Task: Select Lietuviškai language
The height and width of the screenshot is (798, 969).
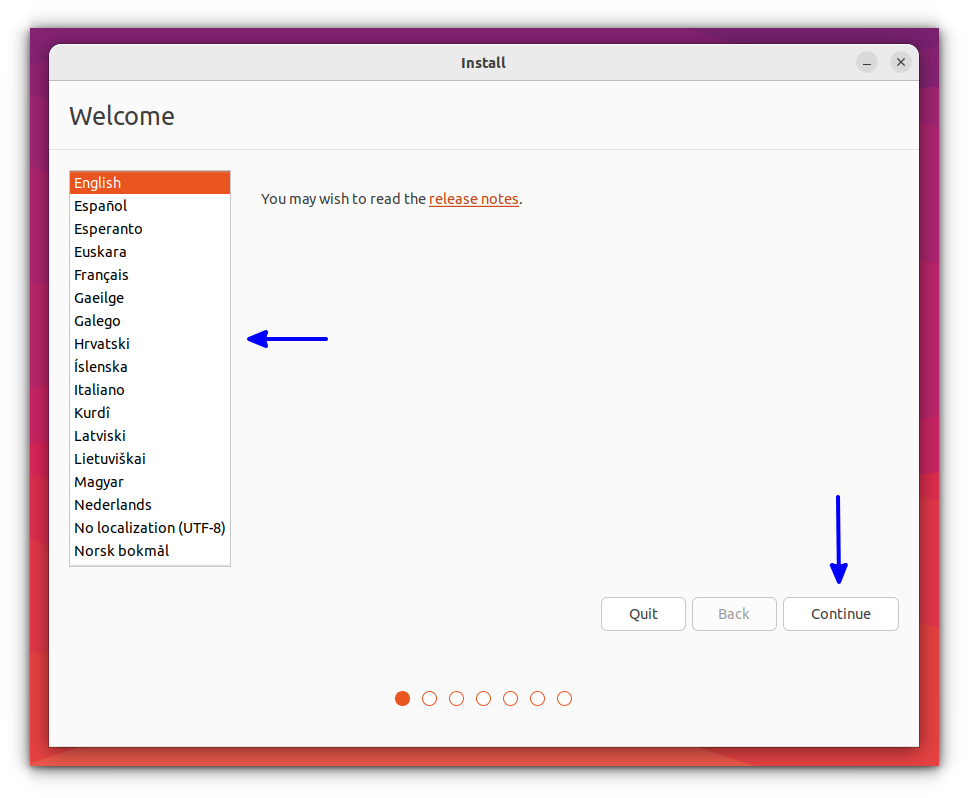Action: [150, 459]
